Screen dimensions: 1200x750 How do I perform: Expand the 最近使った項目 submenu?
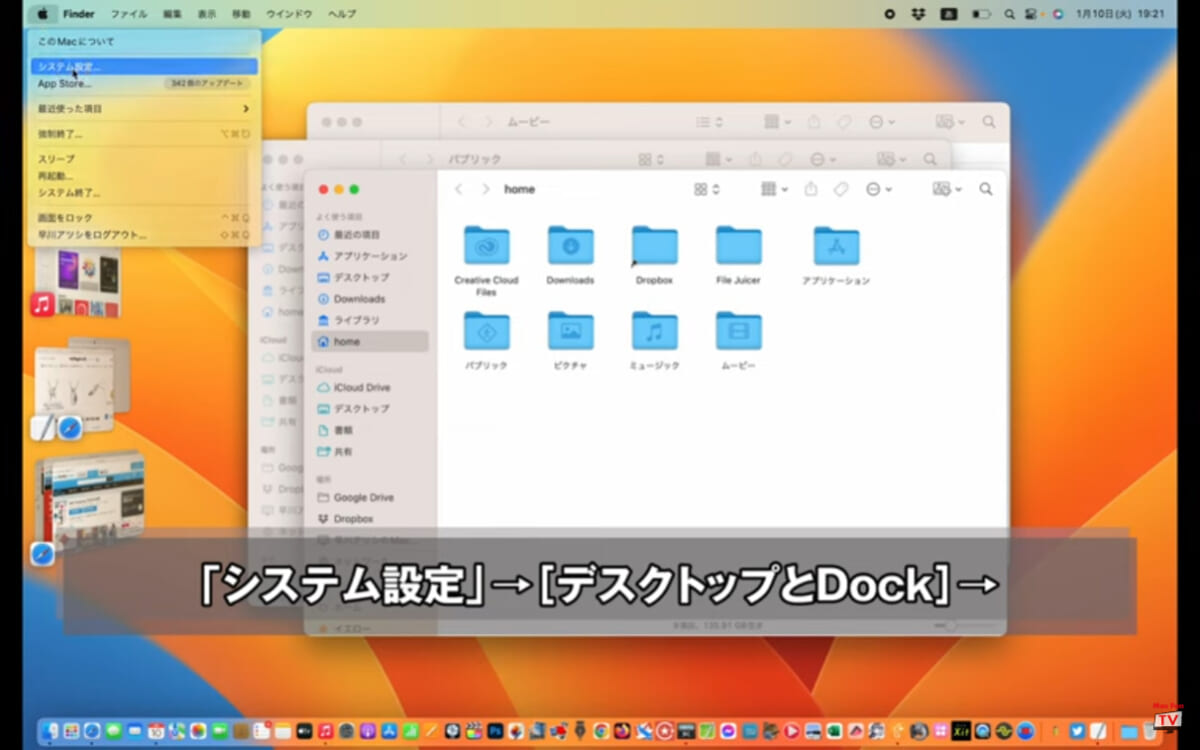[144, 108]
